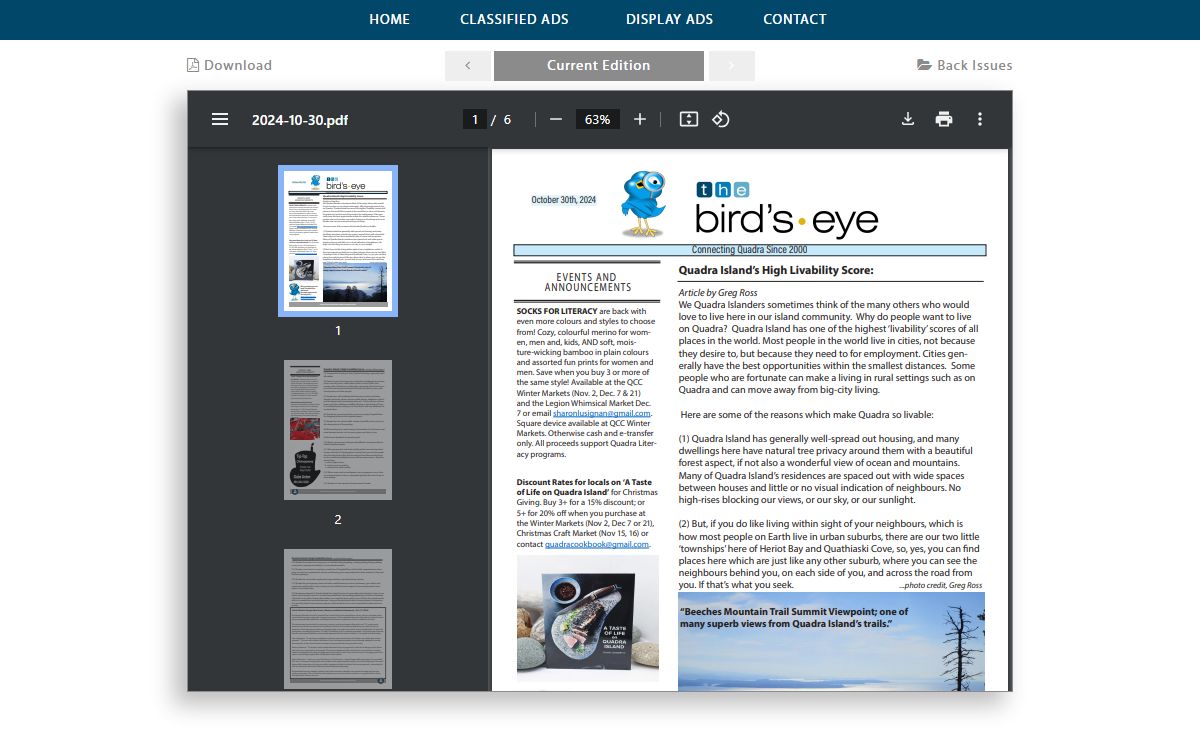Click 'Connecting Quadra Since 2000' banner
Viewport: 1200px width, 740px height.
tap(750, 250)
